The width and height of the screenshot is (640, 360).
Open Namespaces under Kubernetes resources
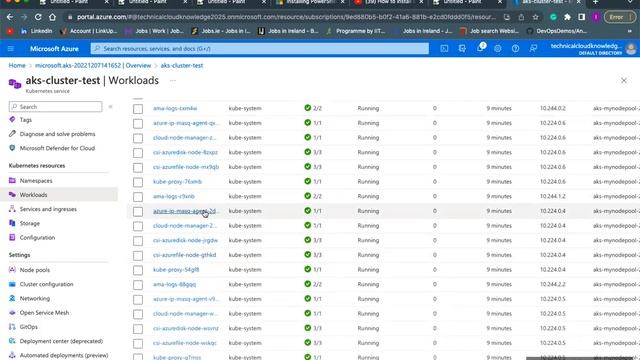pos(36,180)
